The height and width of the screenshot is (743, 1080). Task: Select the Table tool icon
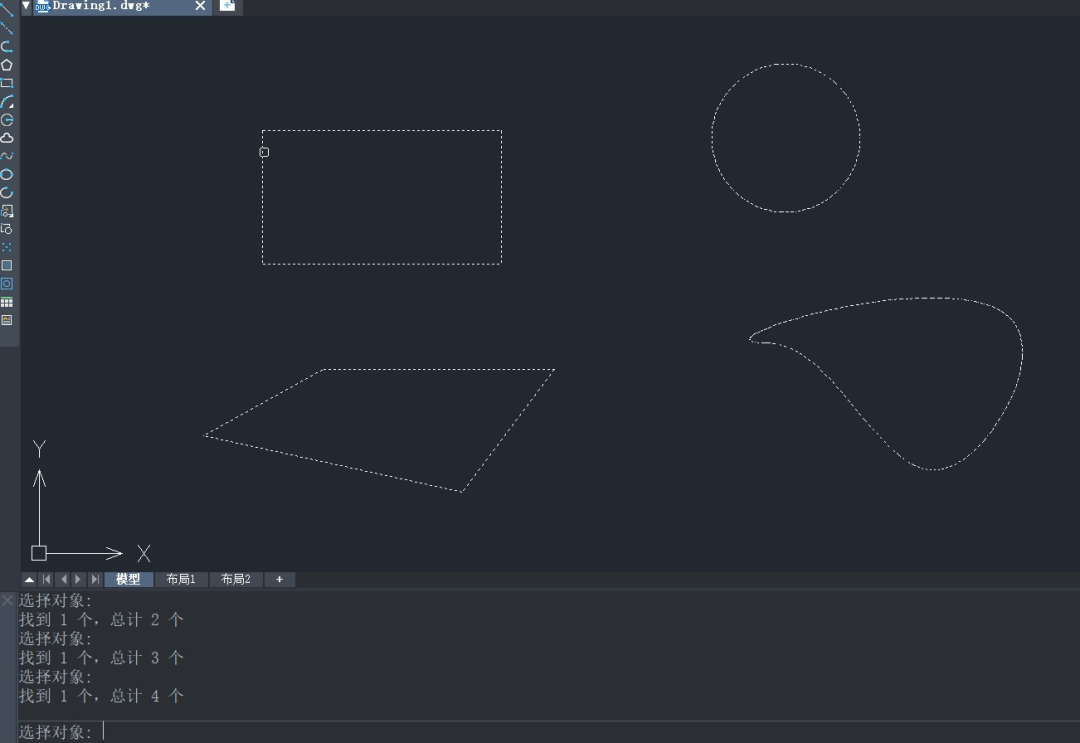click(x=7, y=302)
